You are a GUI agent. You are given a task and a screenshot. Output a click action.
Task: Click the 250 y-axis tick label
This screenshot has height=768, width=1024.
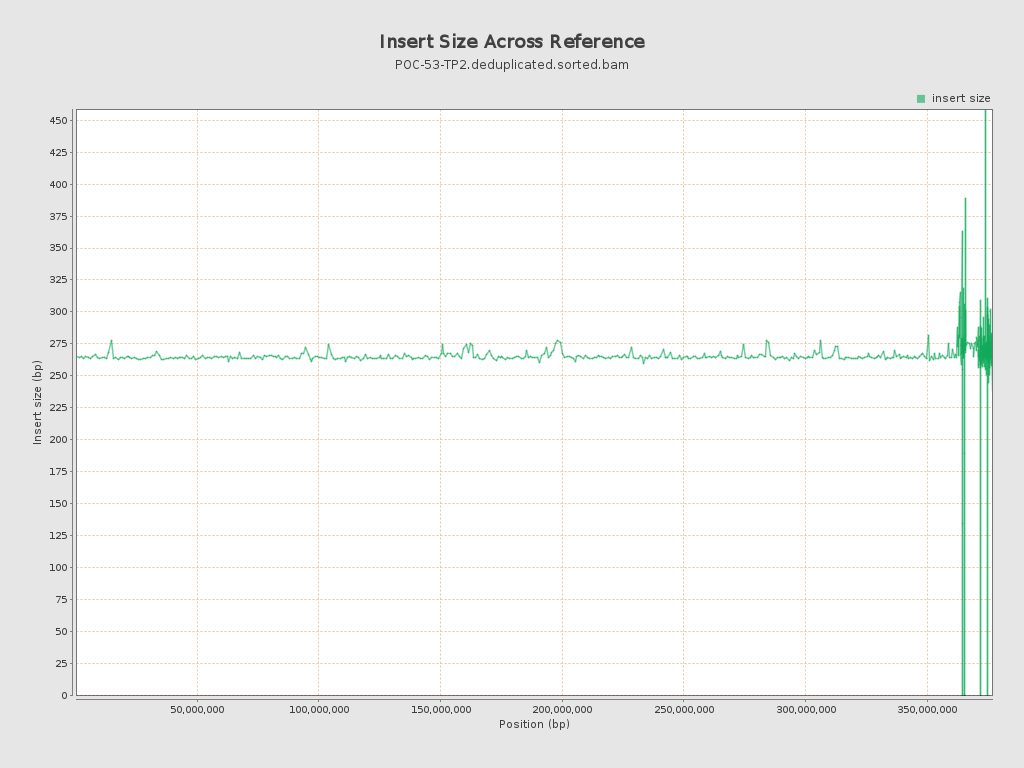58,376
